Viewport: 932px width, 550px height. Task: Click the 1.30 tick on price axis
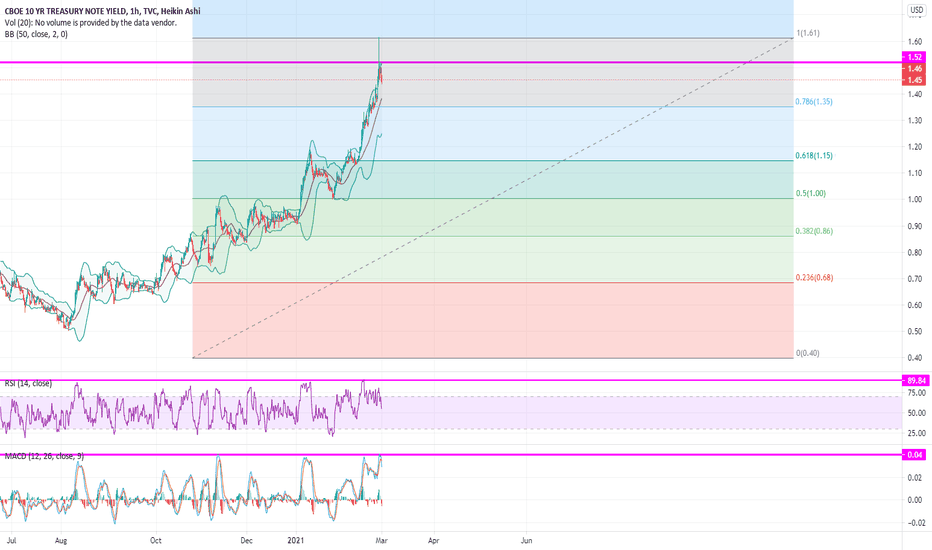915,121
